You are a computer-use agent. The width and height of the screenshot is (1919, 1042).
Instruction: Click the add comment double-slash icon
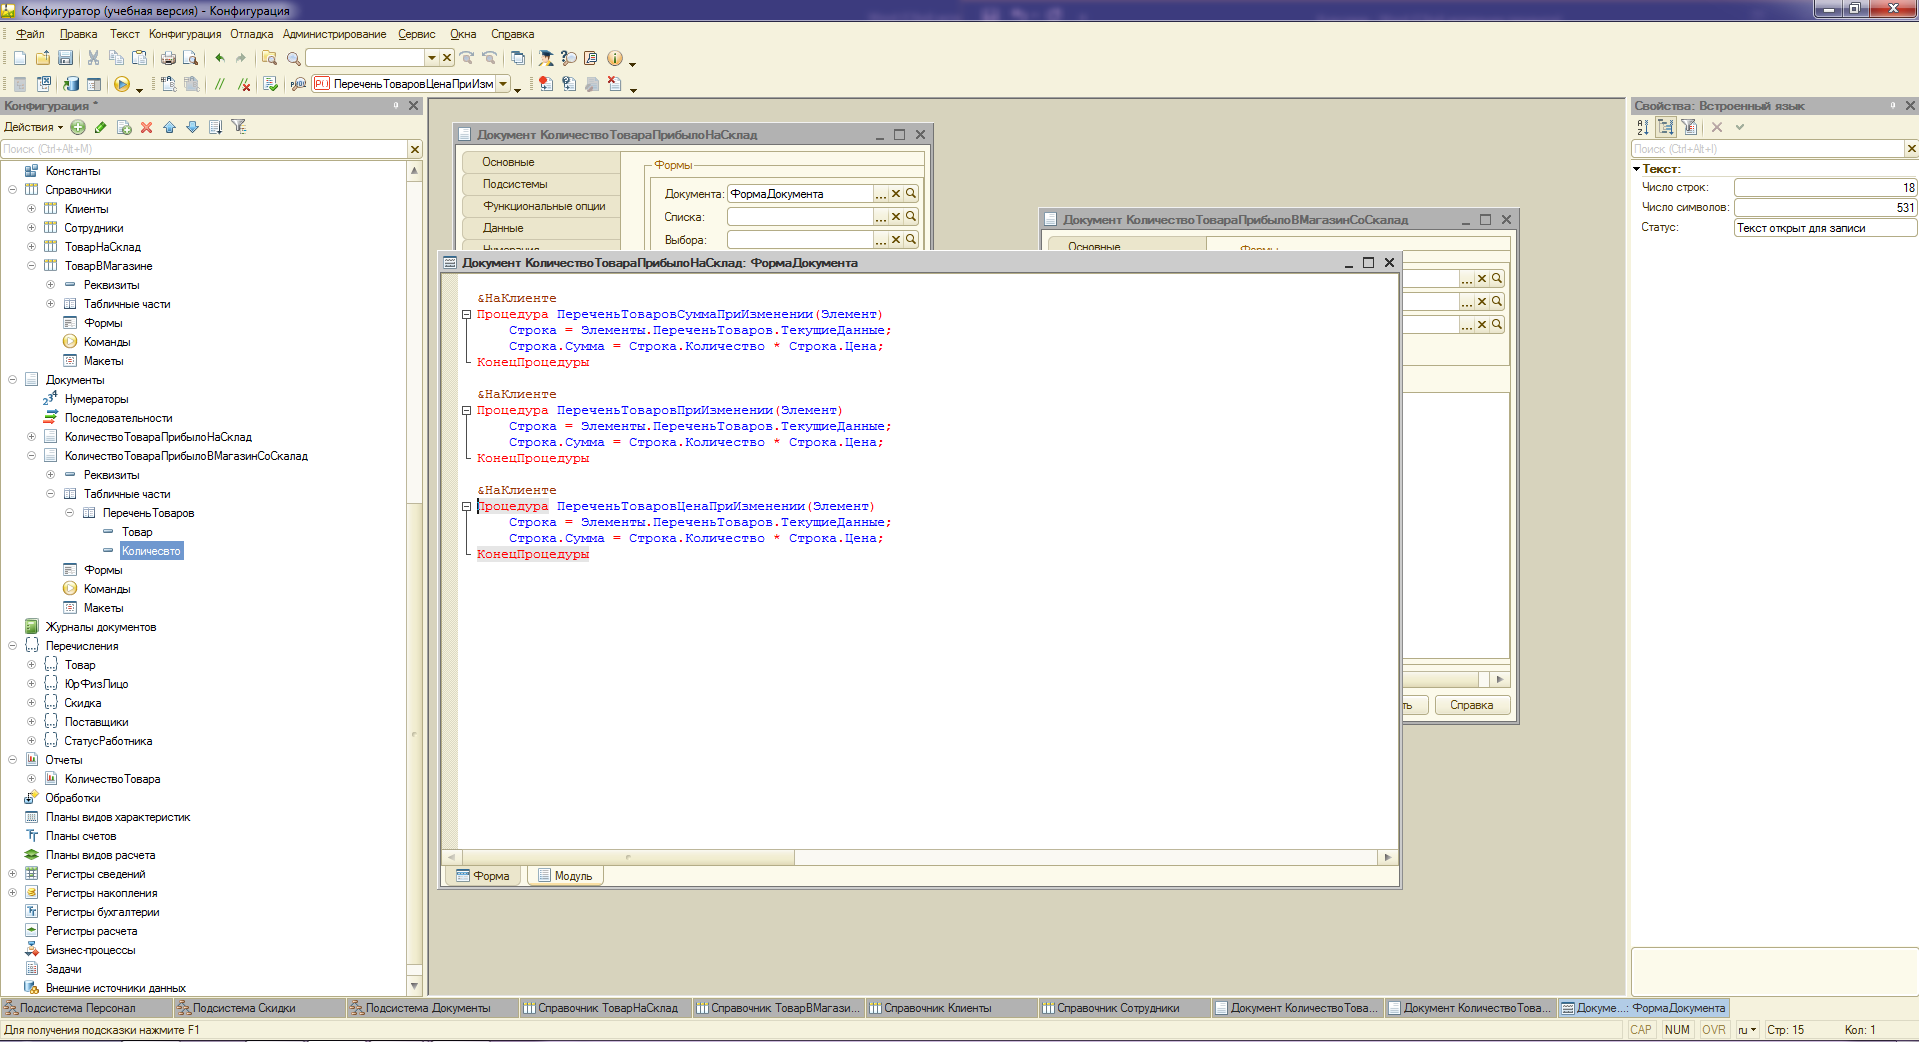(x=220, y=84)
